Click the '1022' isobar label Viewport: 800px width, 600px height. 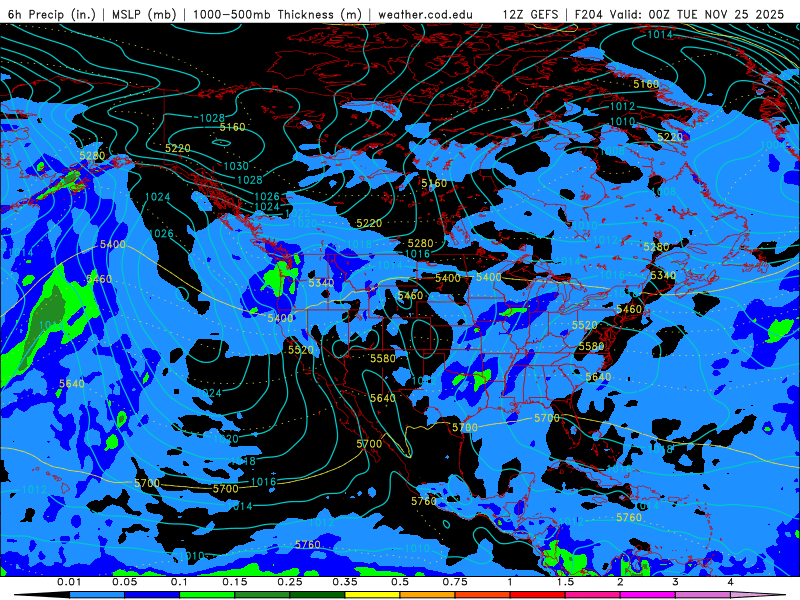coord(298,213)
